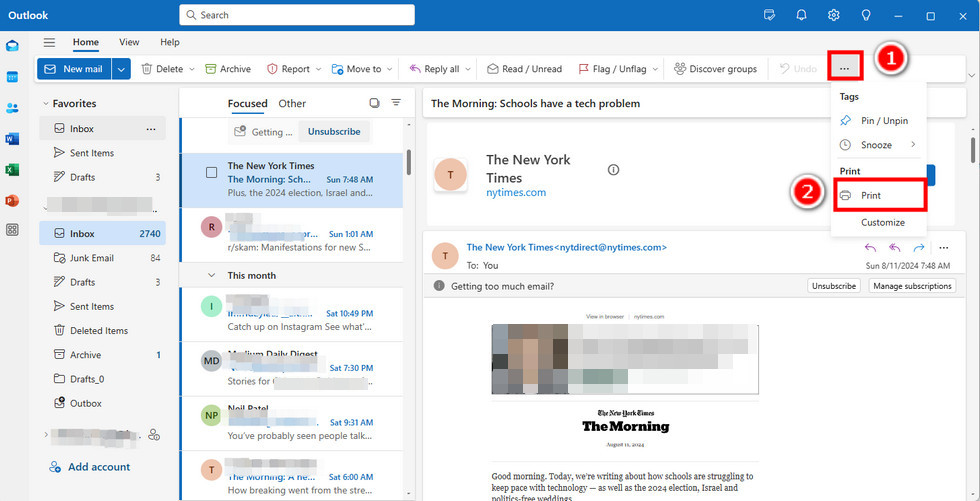The height and width of the screenshot is (501, 980).
Task: Open the Calendar icon in left rail
Action: 12,77
